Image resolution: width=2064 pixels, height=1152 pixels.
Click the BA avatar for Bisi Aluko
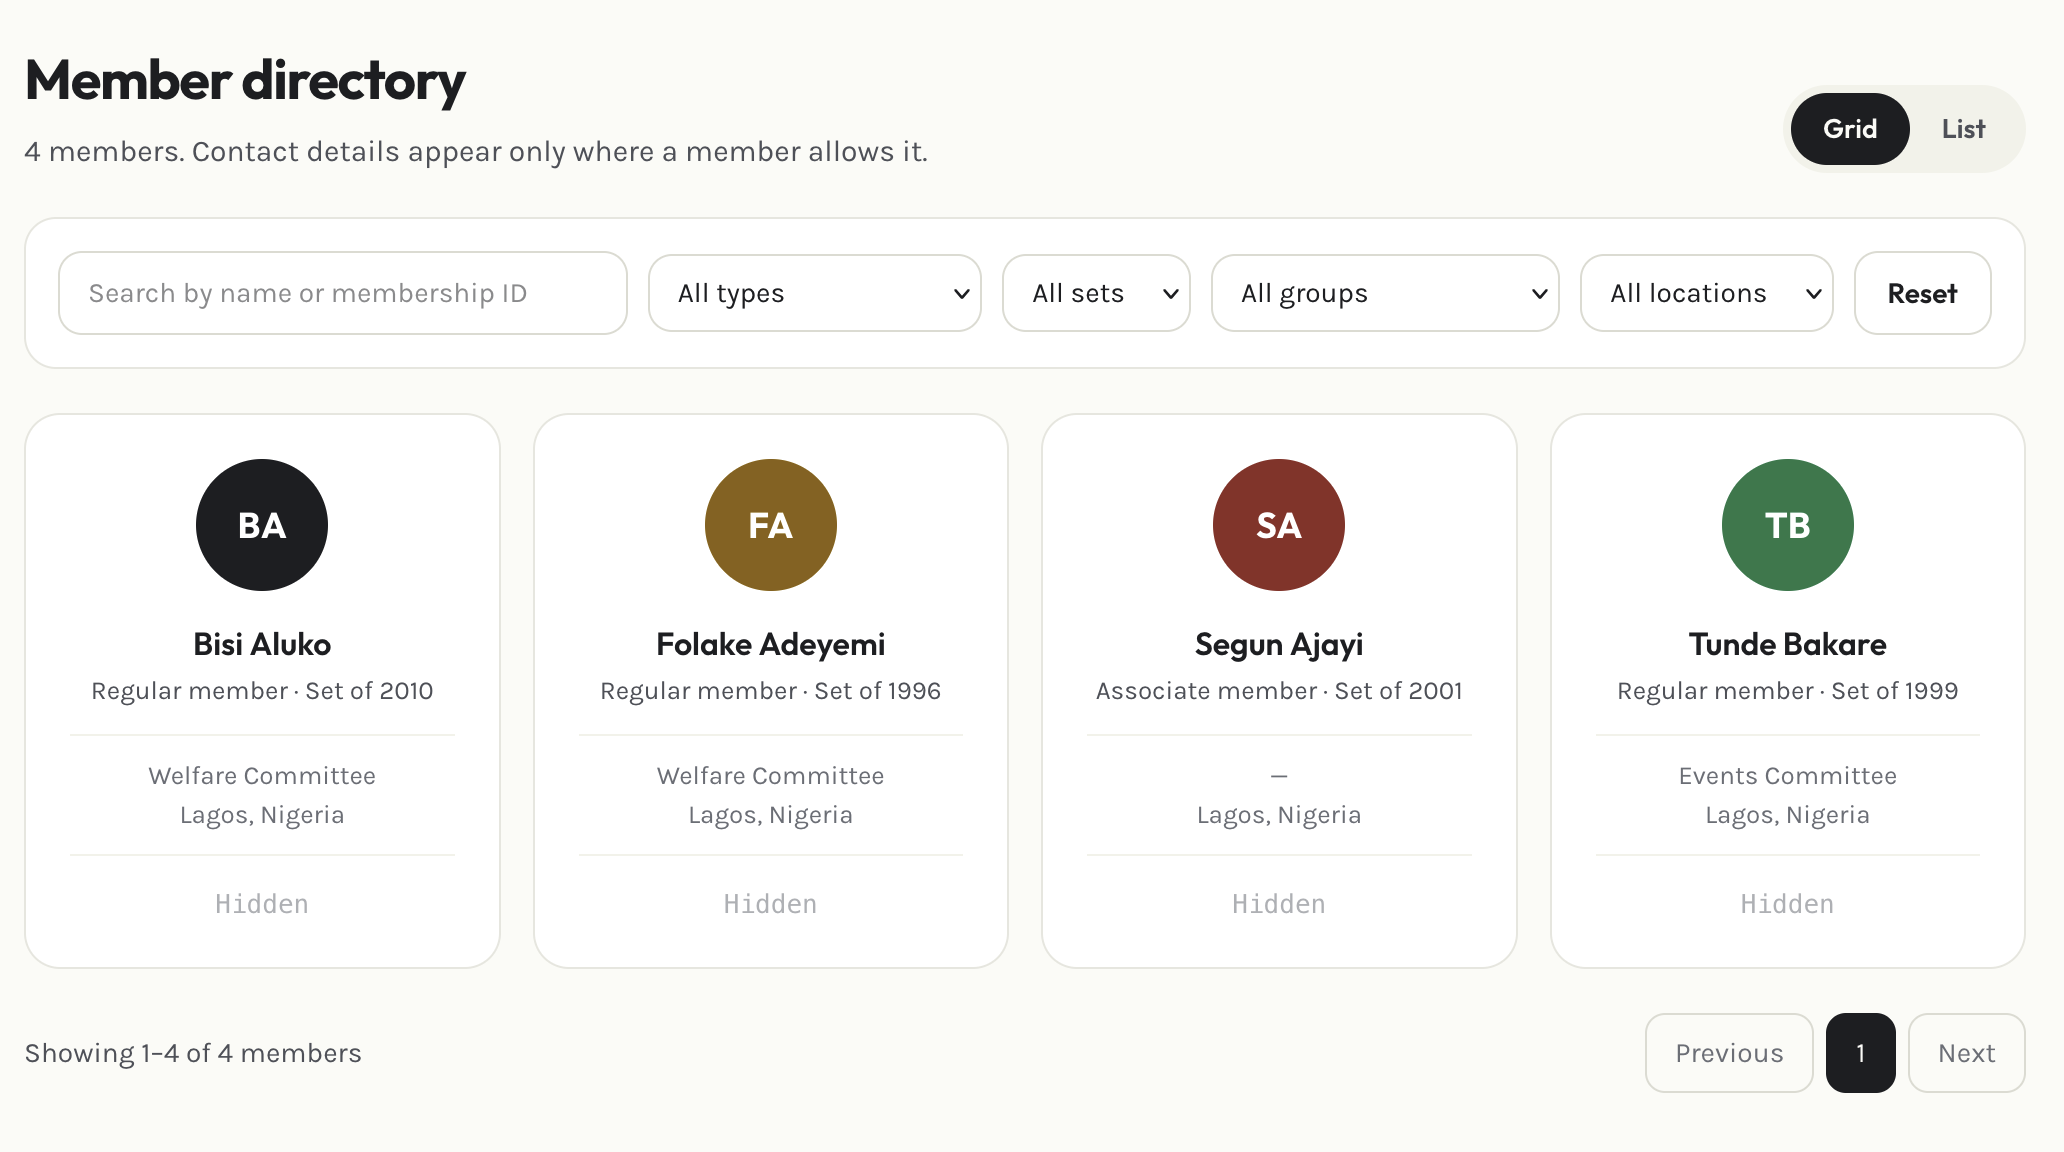click(262, 525)
